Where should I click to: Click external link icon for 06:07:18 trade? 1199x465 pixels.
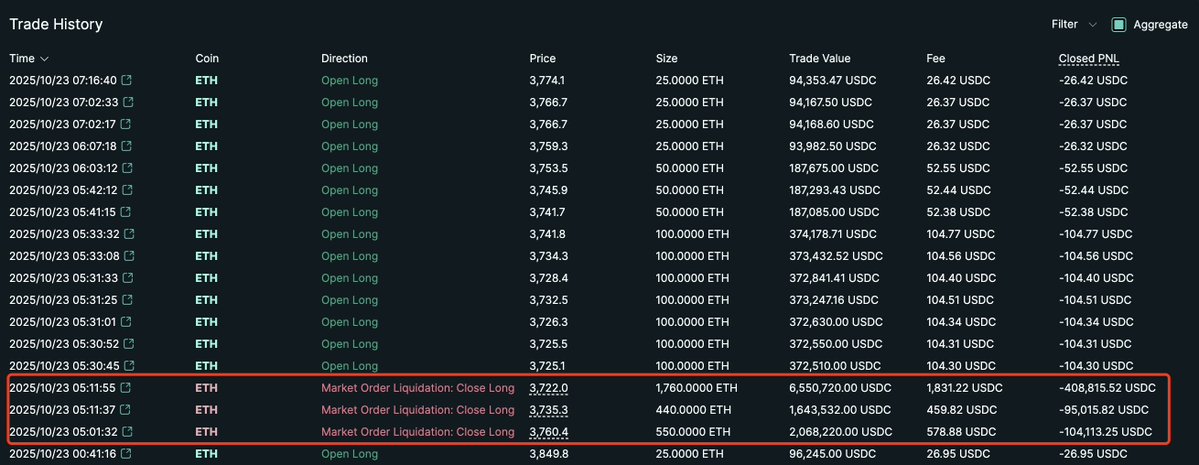click(127, 146)
